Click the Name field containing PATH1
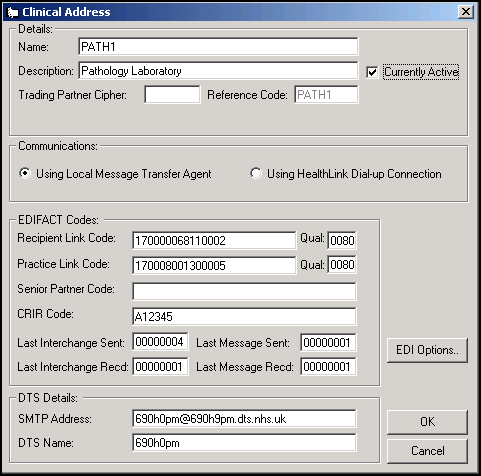 pyautogui.click(x=218, y=47)
